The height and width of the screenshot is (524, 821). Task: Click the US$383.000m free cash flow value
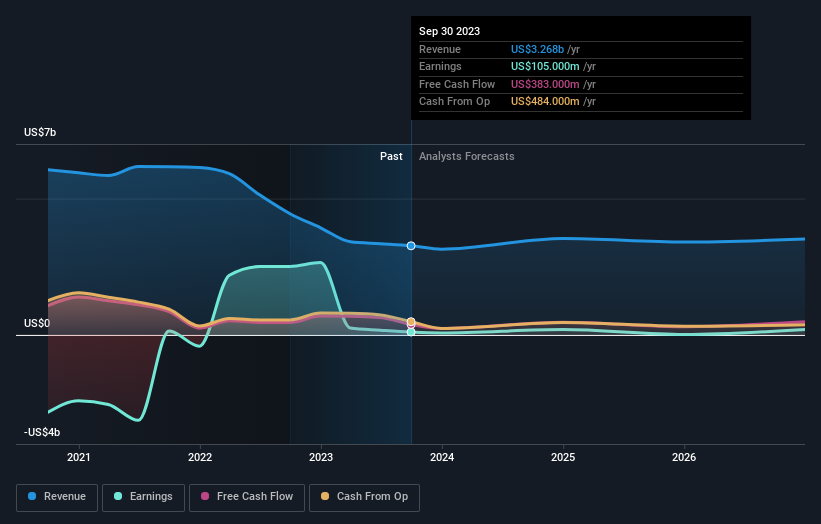(545, 84)
